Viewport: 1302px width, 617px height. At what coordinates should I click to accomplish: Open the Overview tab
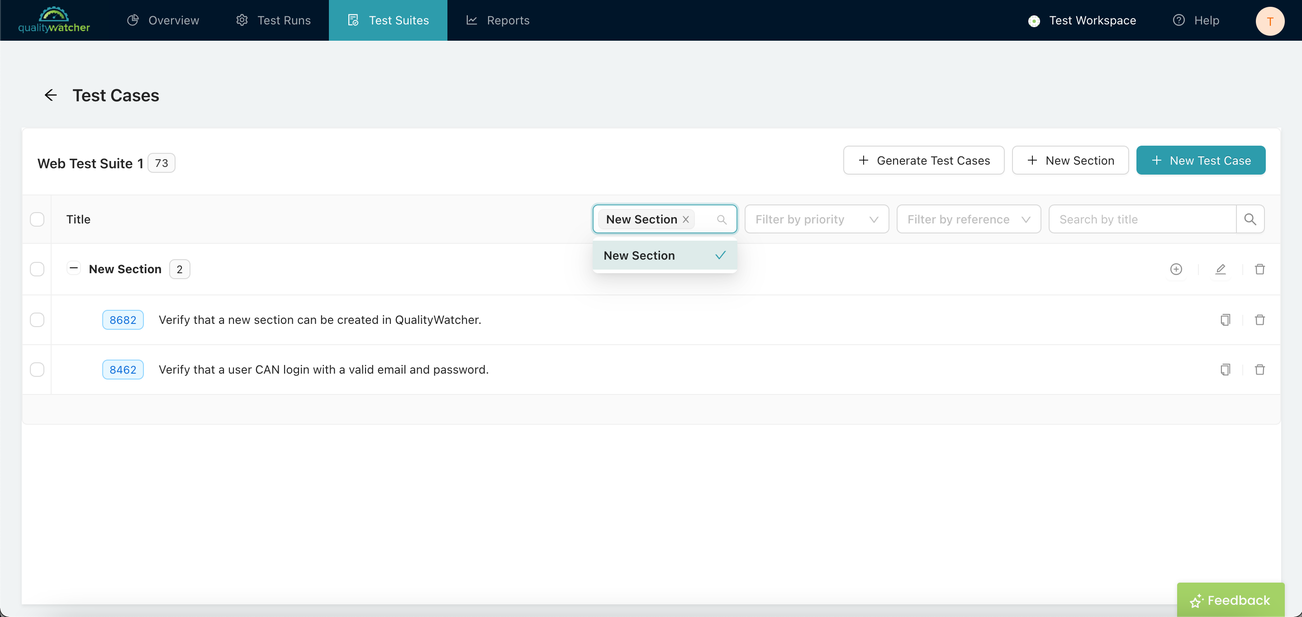[163, 20]
